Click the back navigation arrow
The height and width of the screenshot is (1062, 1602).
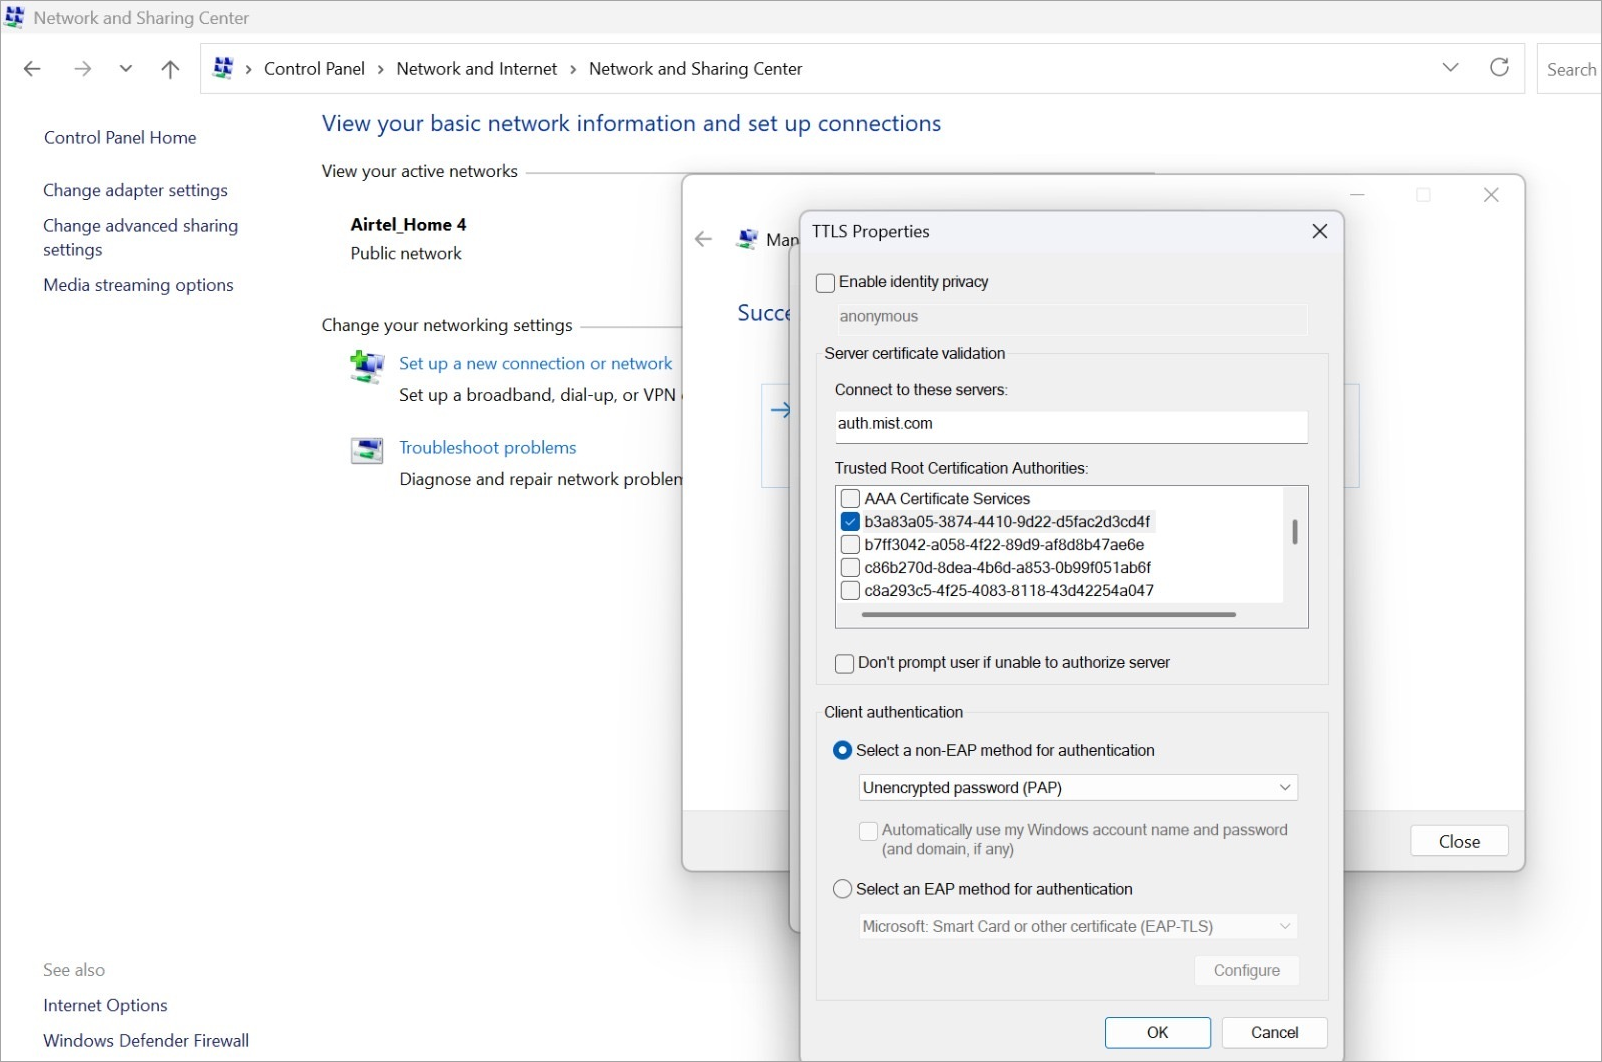point(32,69)
